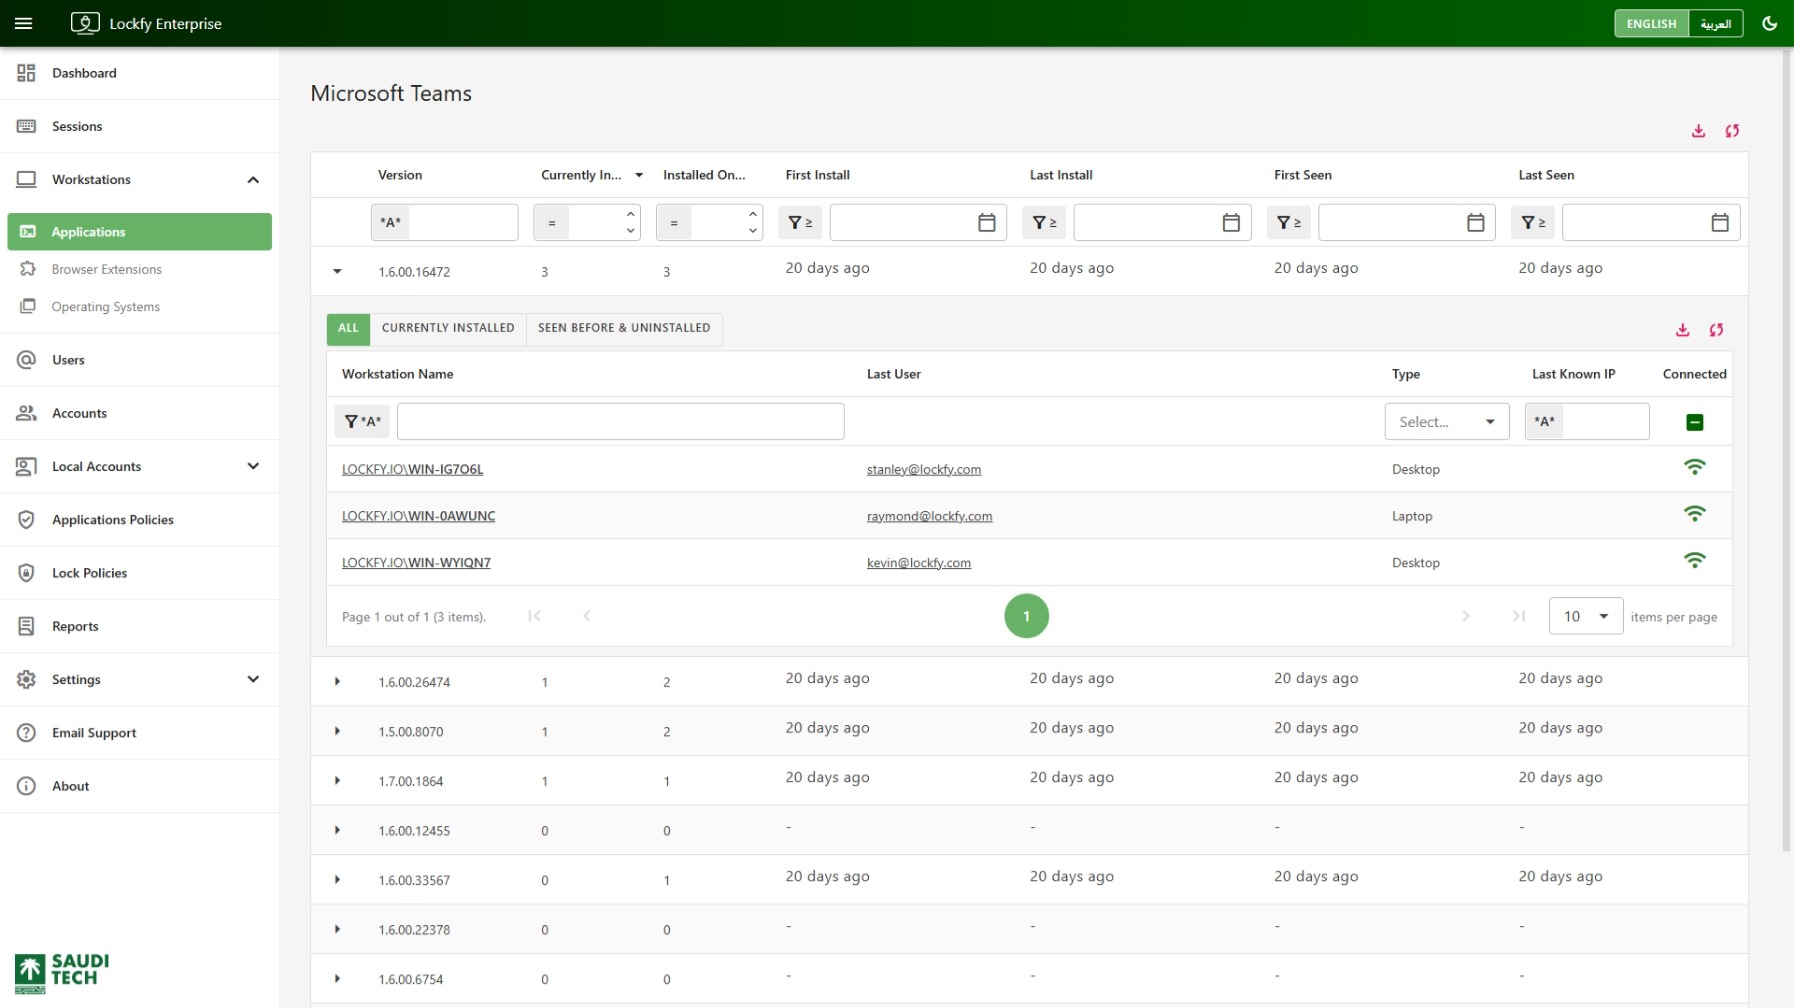Refresh the Microsoft Teams versions table
The width and height of the screenshot is (1794, 1008).
point(1732,131)
